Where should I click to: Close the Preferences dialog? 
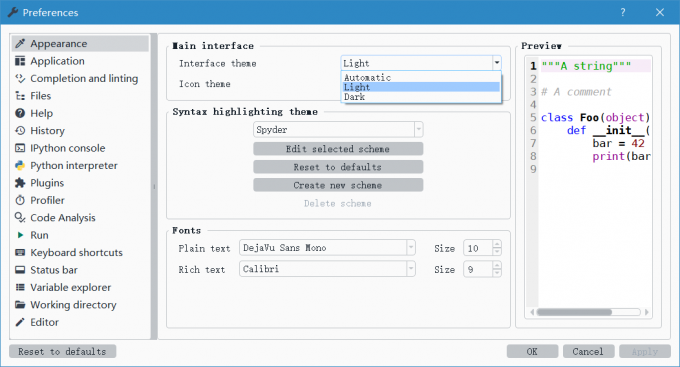tap(660, 12)
